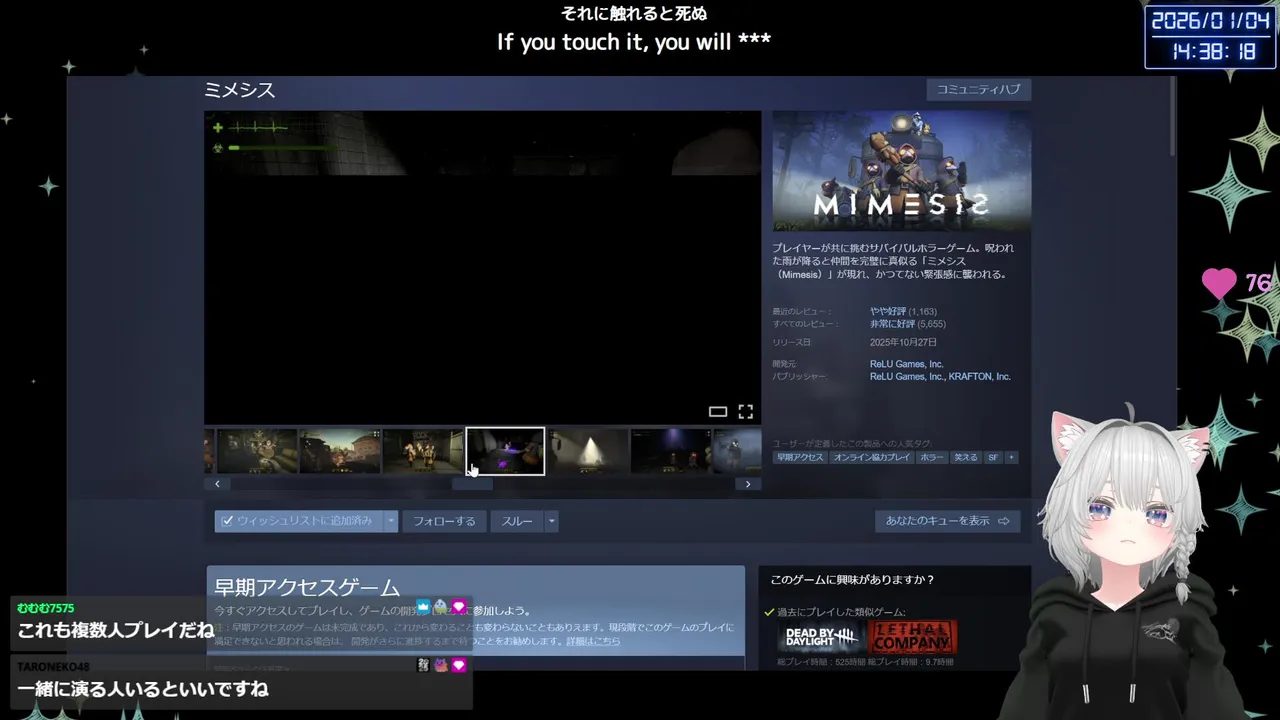Click the pink heart like counter
The height and width of the screenshot is (720, 1280).
coord(1219,284)
